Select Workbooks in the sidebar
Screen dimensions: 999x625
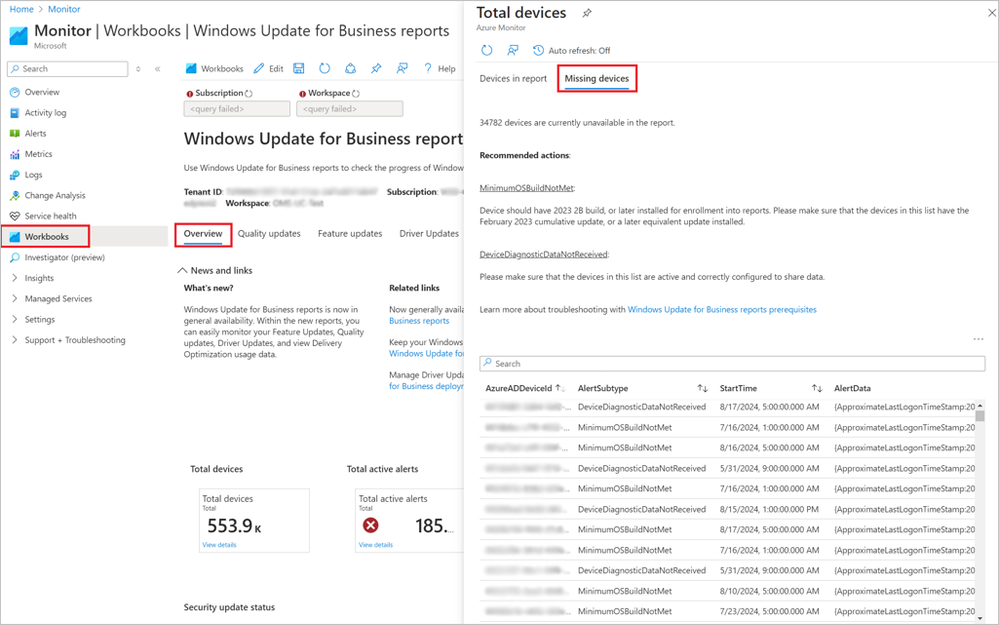click(x=45, y=236)
